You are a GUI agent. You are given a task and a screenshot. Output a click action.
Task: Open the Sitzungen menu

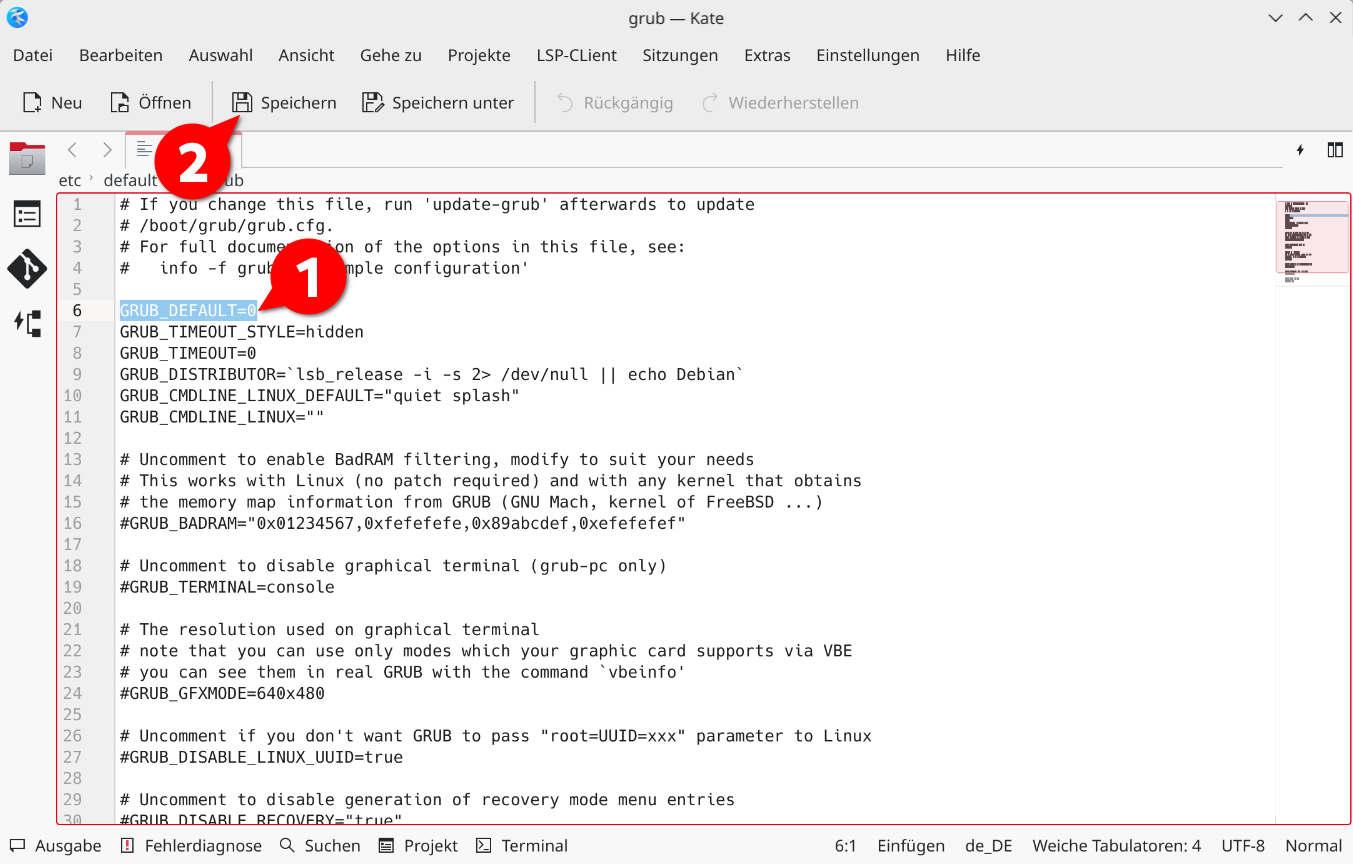coord(680,56)
